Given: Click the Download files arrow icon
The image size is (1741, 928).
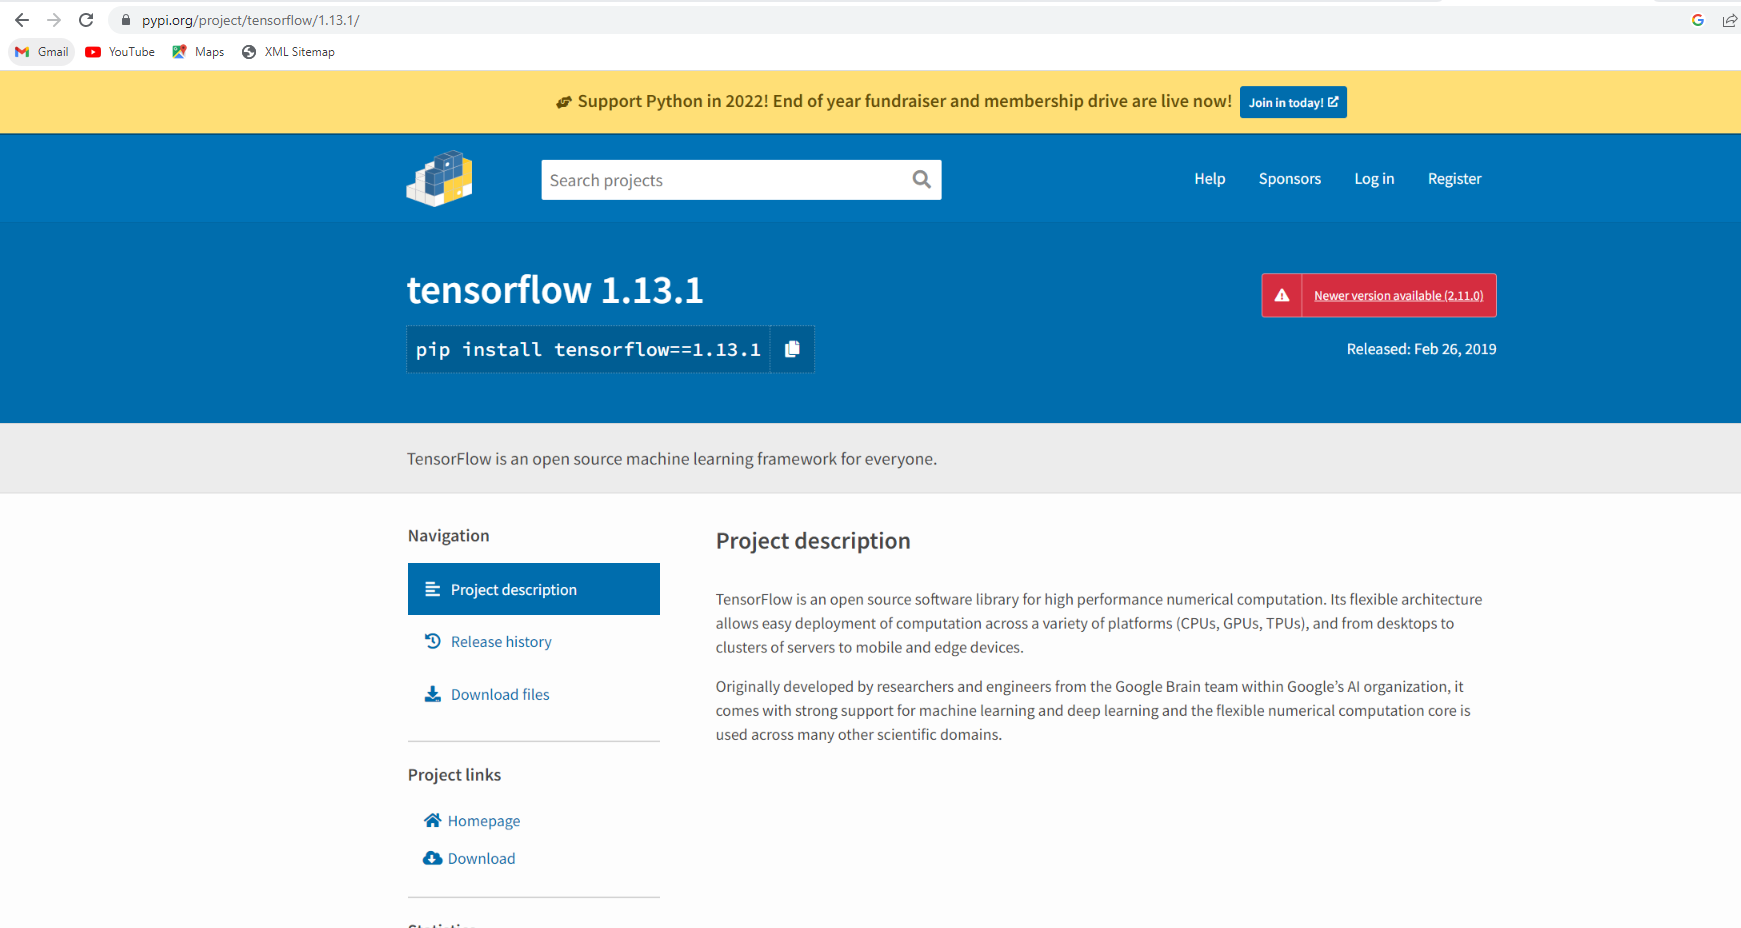Looking at the screenshot, I should (x=433, y=694).
